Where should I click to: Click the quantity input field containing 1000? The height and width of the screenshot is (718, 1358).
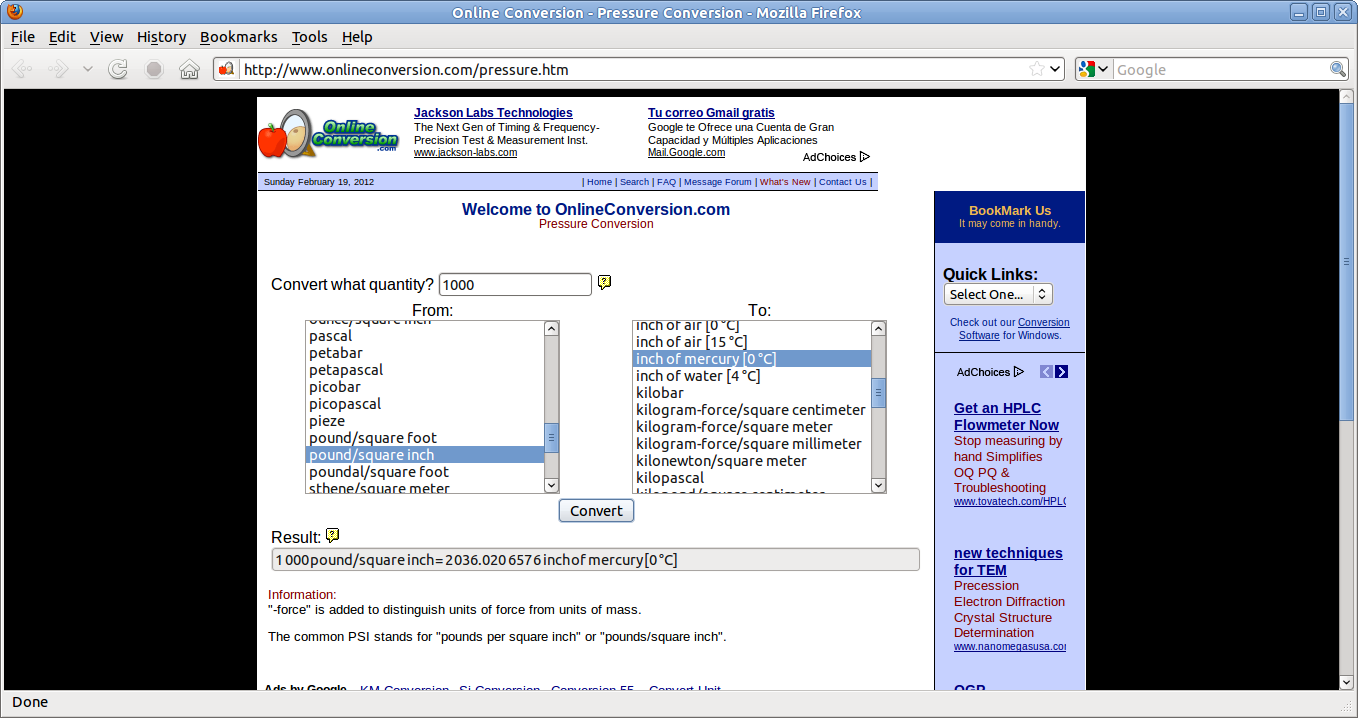tap(515, 285)
